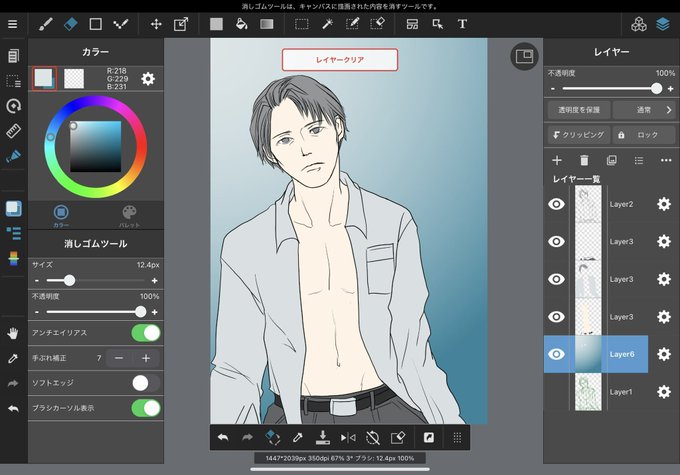Select the Gradient tool
Screen dimensions: 680x475
pos(267,24)
